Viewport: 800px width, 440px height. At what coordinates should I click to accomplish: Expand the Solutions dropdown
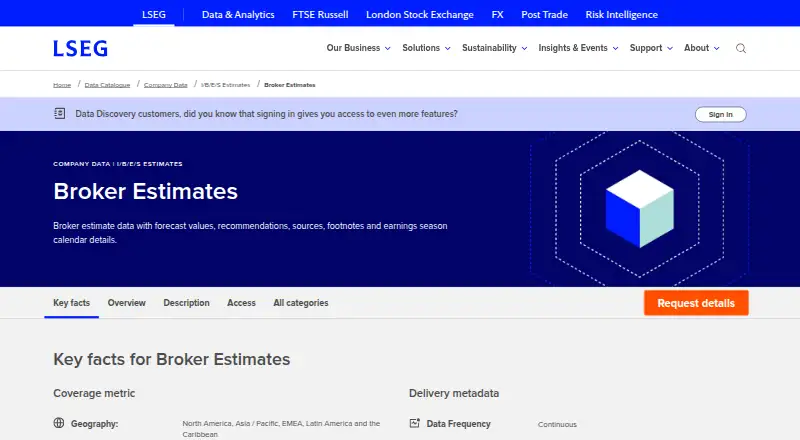[x=426, y=48]
